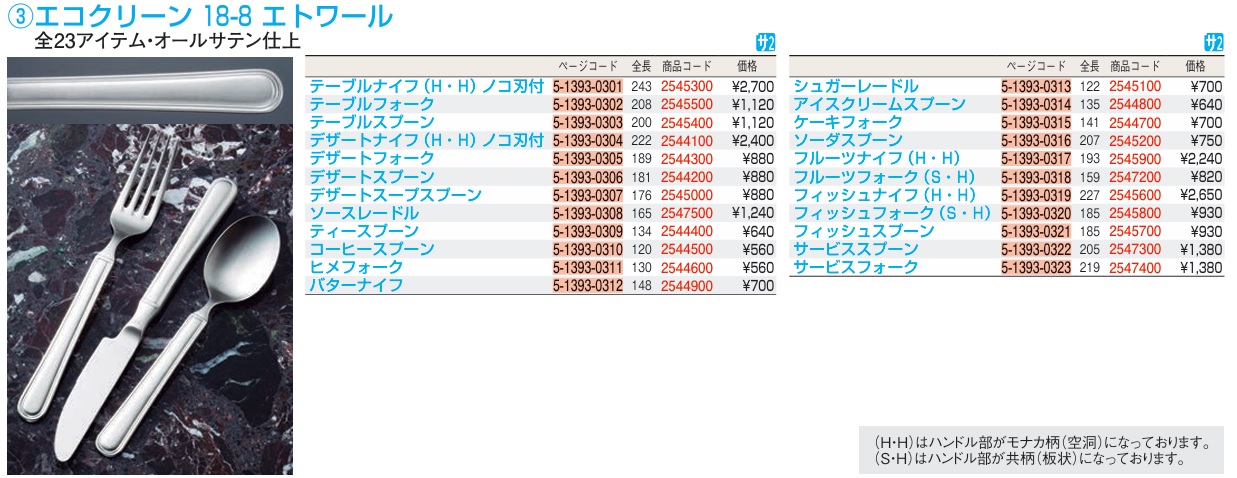Click the circled number 3 heading marker
1237x478 pixels.
[20, 17]
